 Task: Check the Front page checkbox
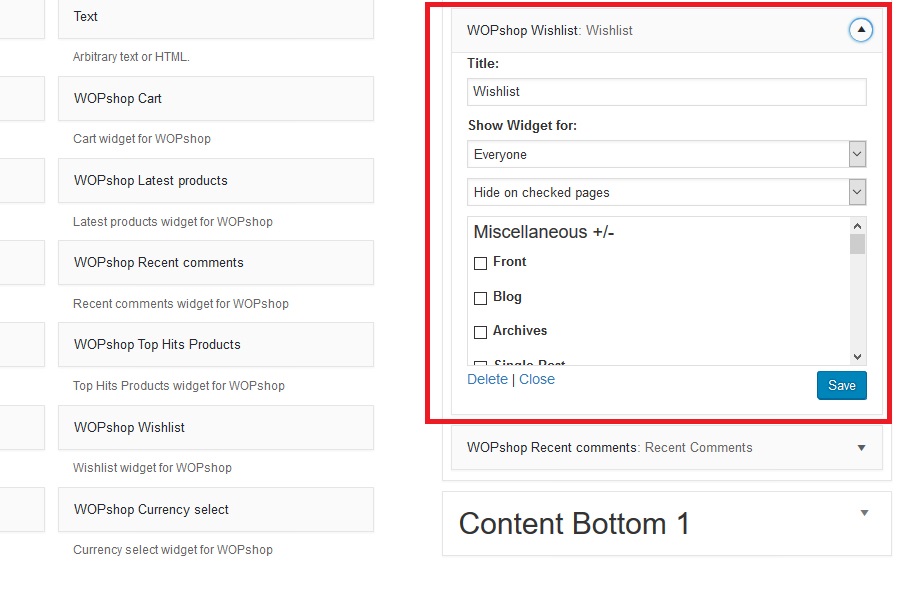(x=481, y=263)
